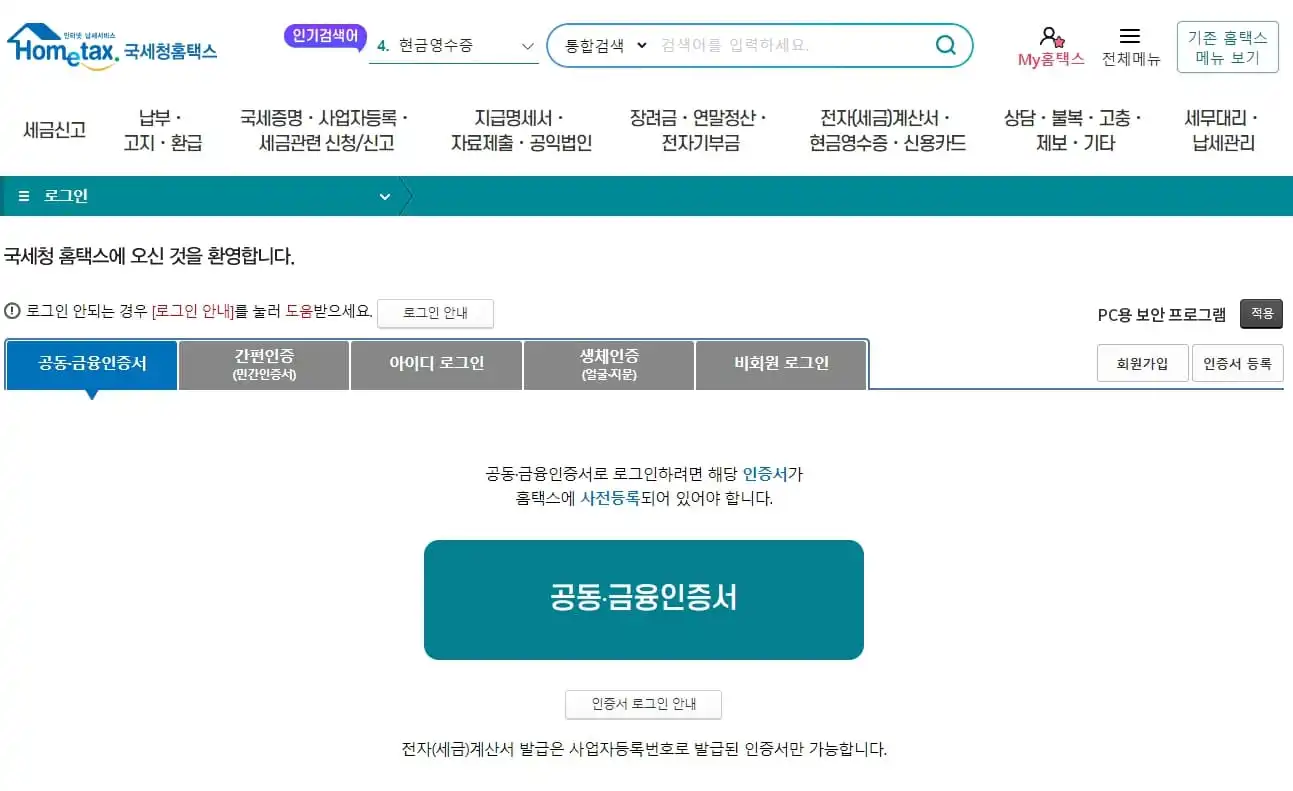Image resolution: width=1293 pixels, height=791 pixels.
Task: Click the 회원가입 button
Action: (1142, 363)
